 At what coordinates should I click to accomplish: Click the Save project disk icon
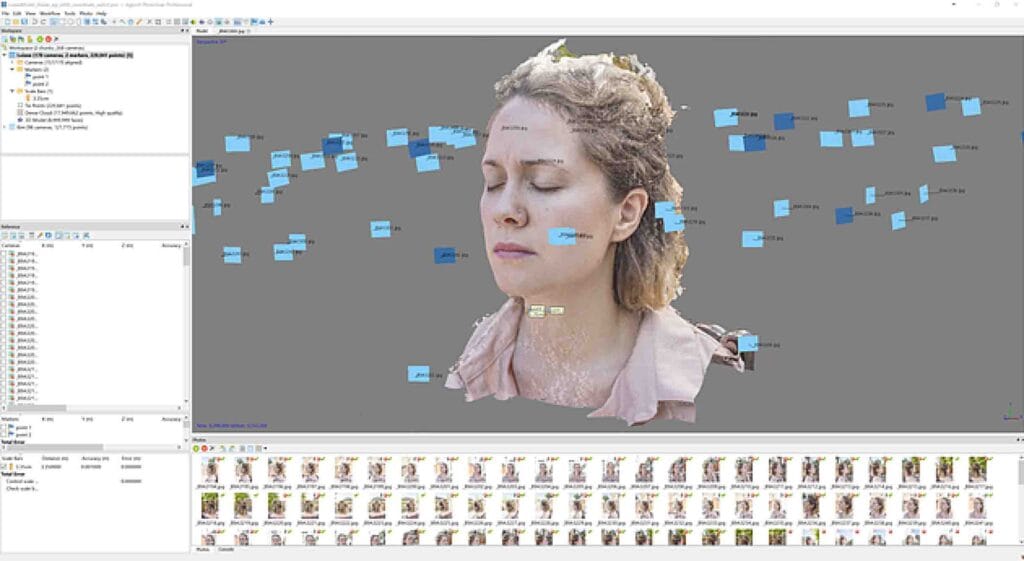pos(24,22)
